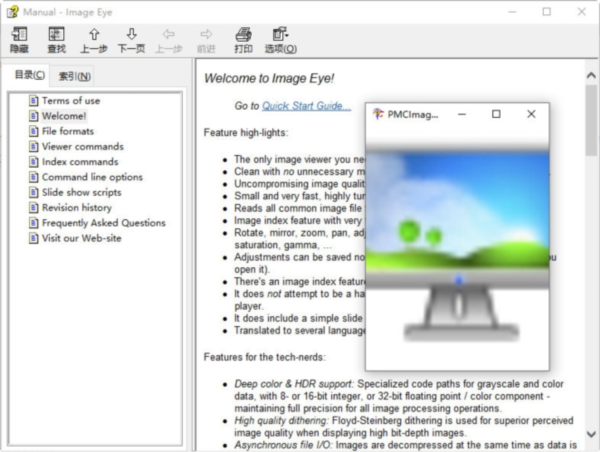Viewport: 600px width, 452px height.
Task: Click the monitor image in PMCImage window
Action: point(458,245)
